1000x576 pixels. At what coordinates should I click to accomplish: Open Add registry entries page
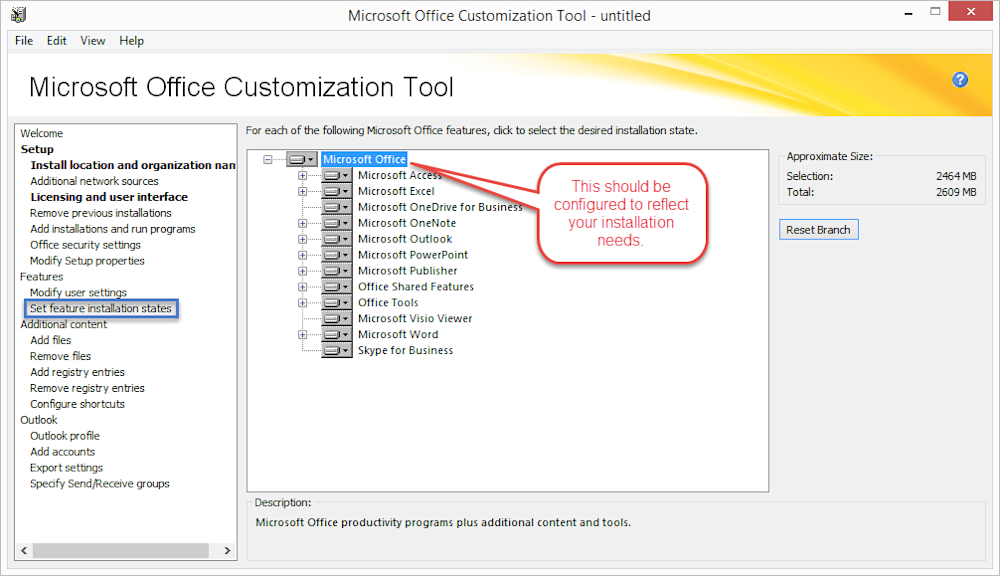77,373
